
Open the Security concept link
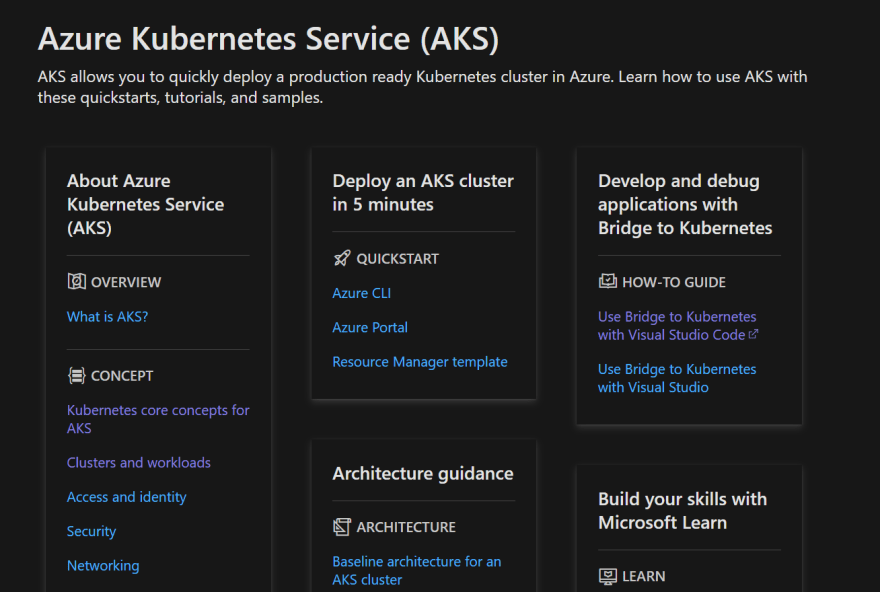coord(91,531)
